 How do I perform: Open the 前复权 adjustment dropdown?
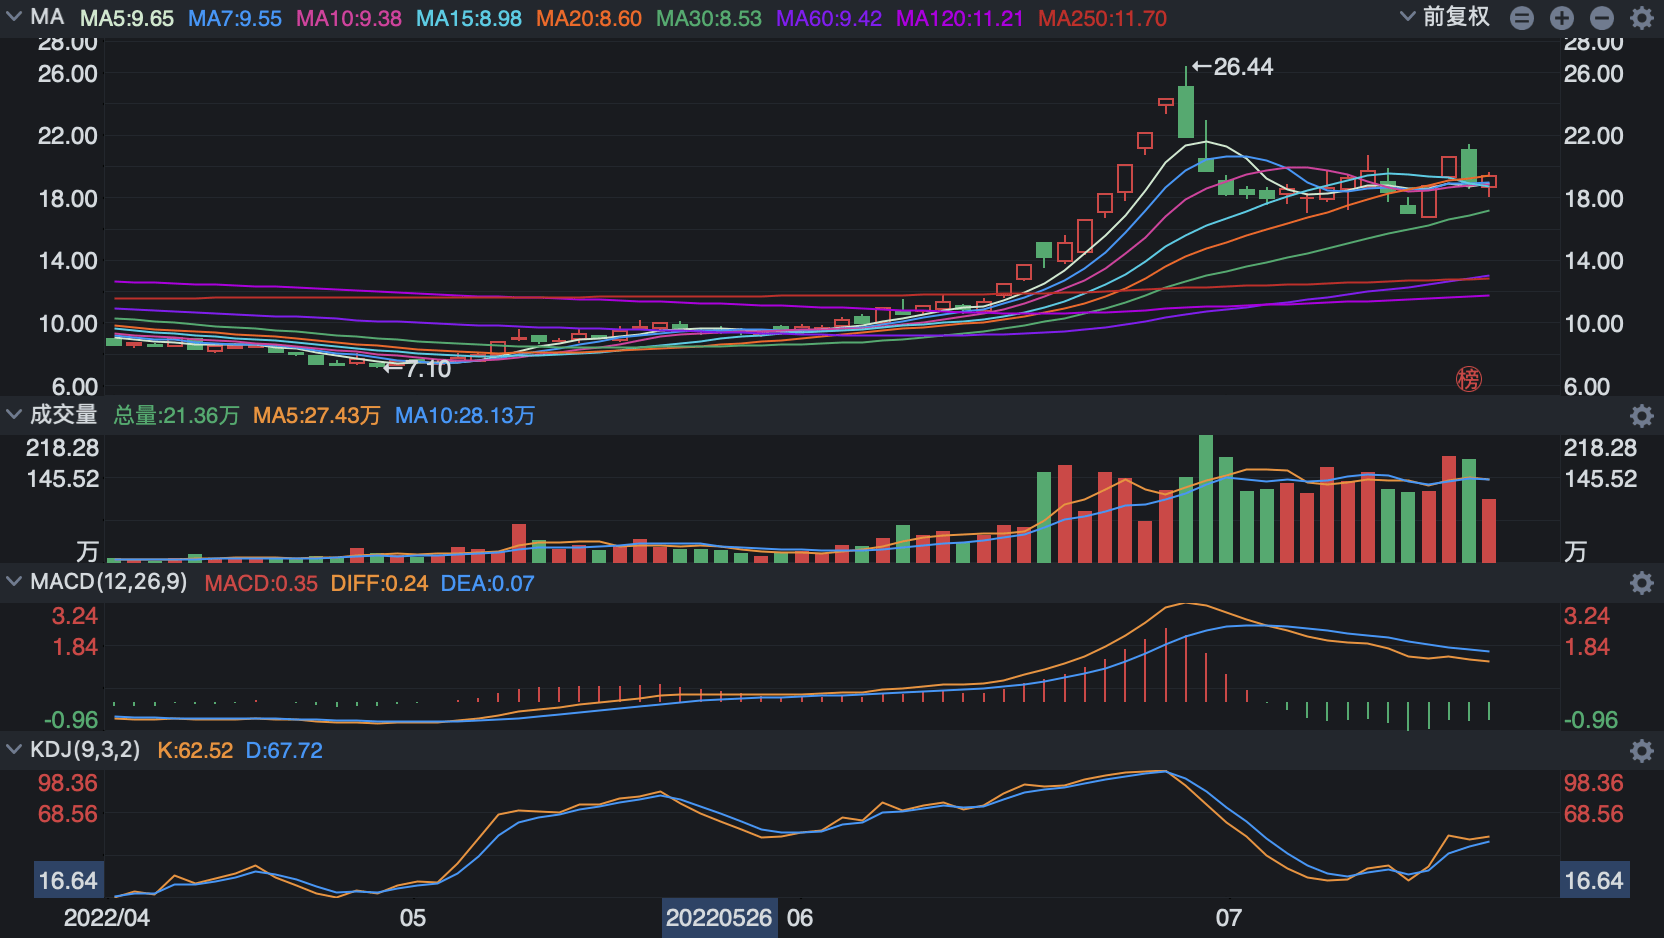click(1445, 17)
